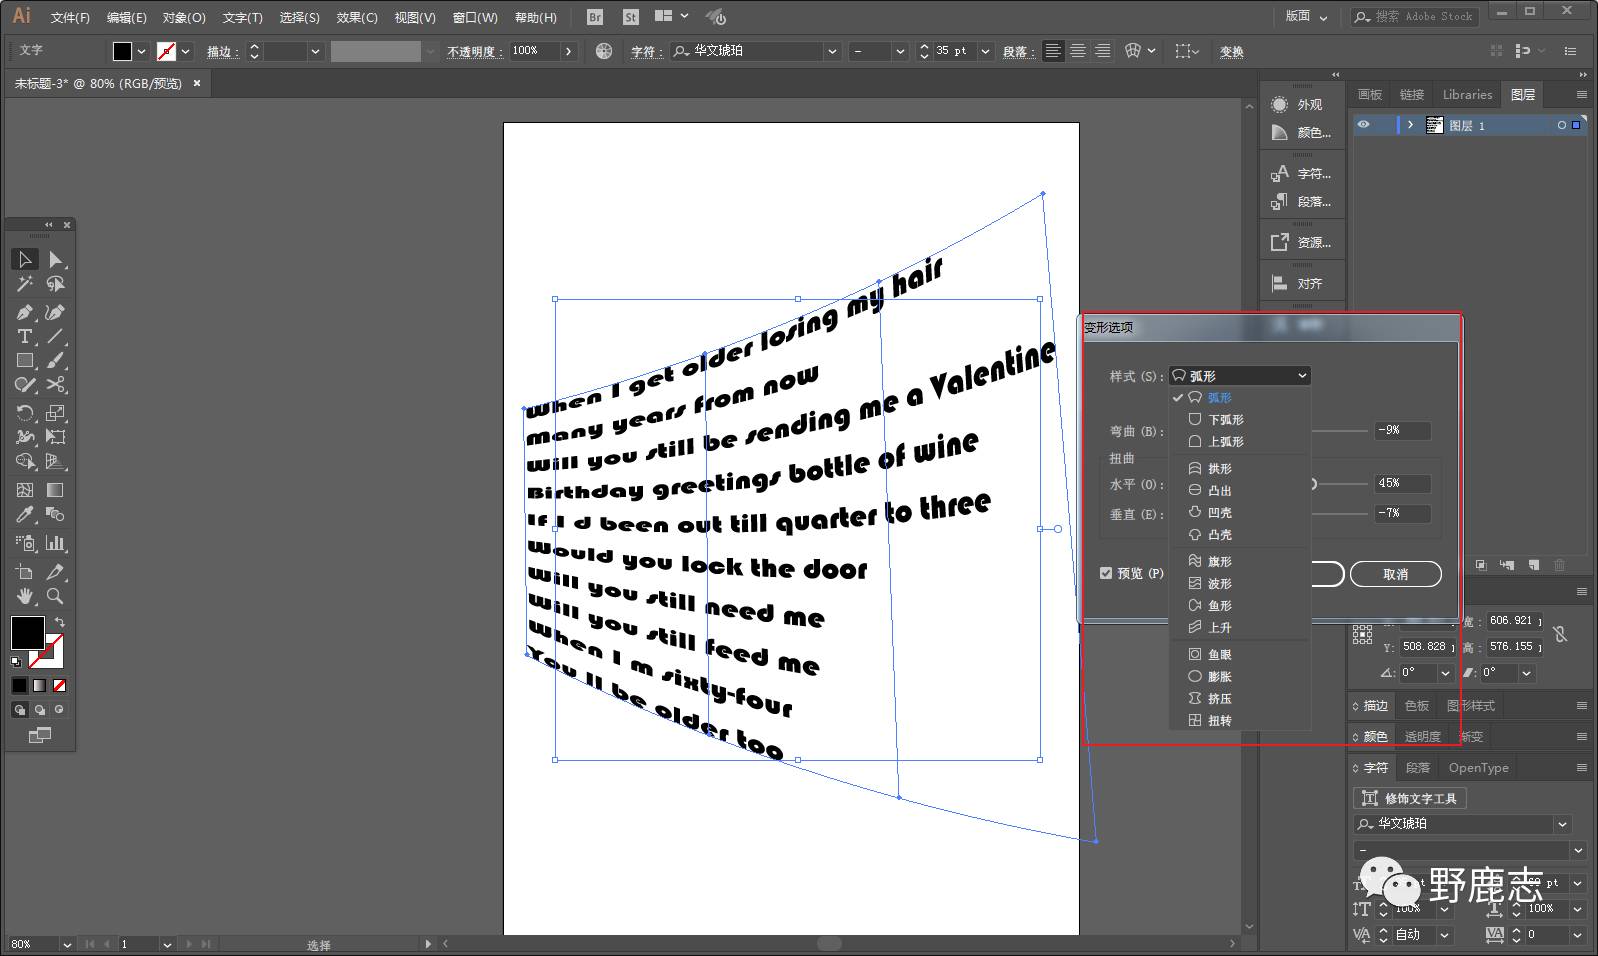Swap fill and stroke colors arrow

59,622
